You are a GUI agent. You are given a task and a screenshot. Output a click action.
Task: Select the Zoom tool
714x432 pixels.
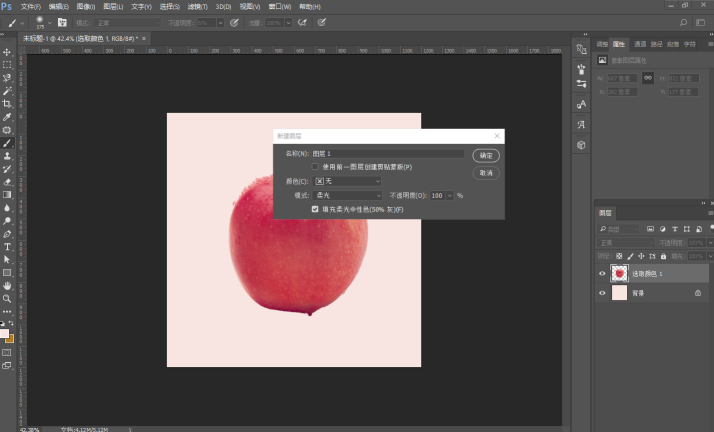(7, 299)
